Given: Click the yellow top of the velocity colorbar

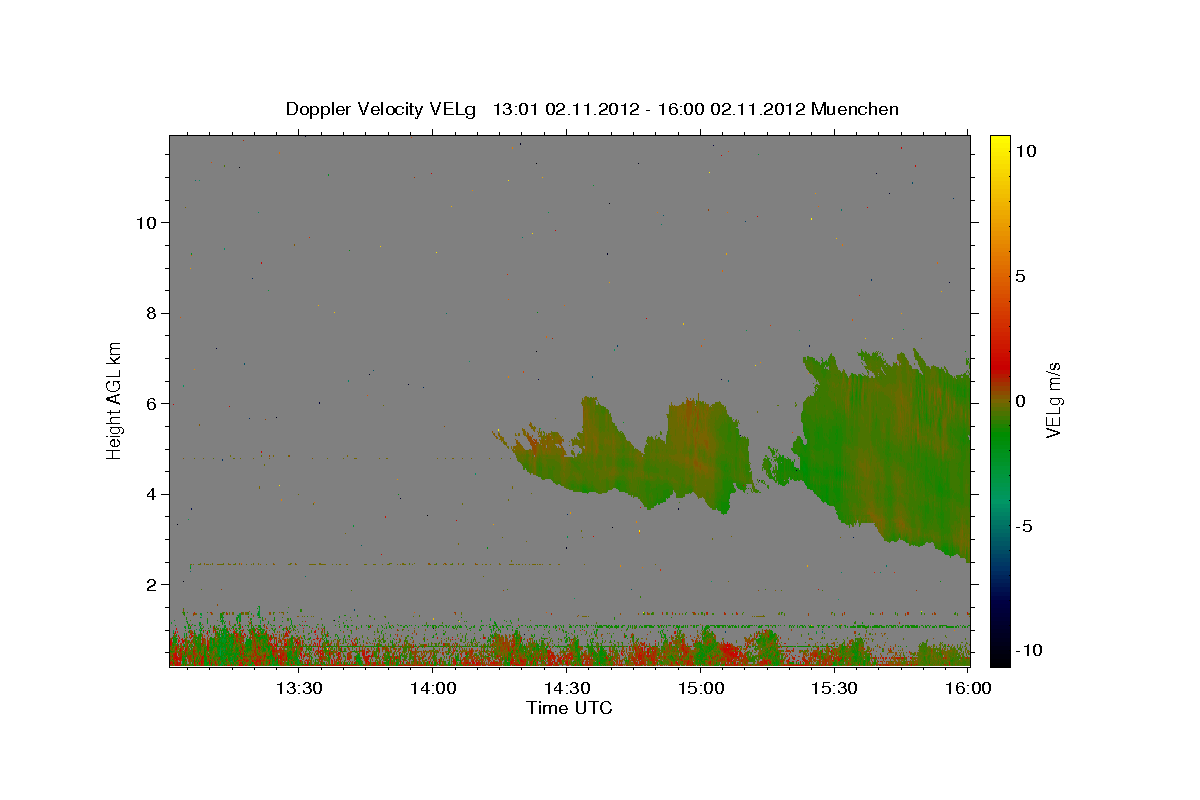Looking at the screenshot, I should [x=999, y=145].
